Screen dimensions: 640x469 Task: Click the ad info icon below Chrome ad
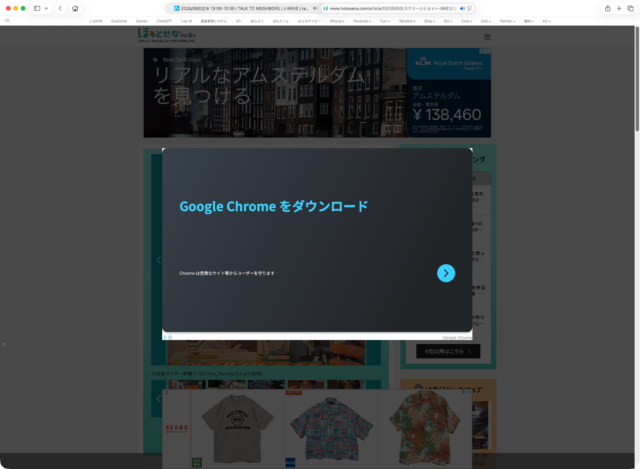pyautogui.click(x=165, y=337)
